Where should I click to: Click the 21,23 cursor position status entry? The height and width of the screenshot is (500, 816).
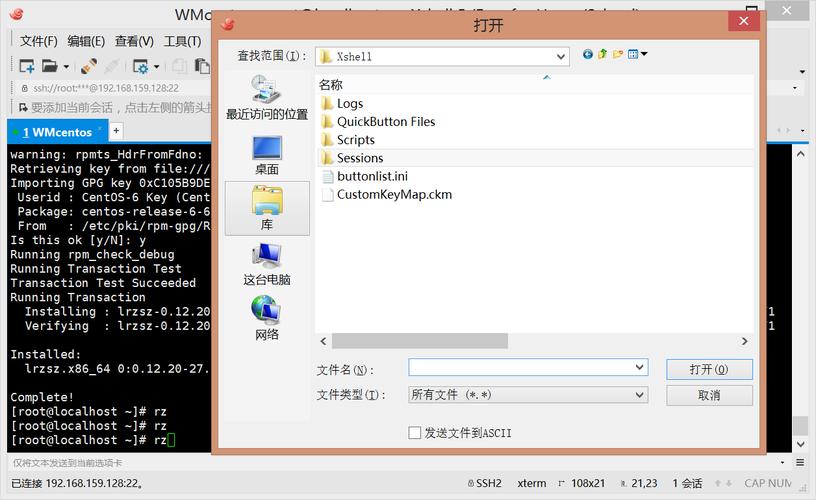639,483
